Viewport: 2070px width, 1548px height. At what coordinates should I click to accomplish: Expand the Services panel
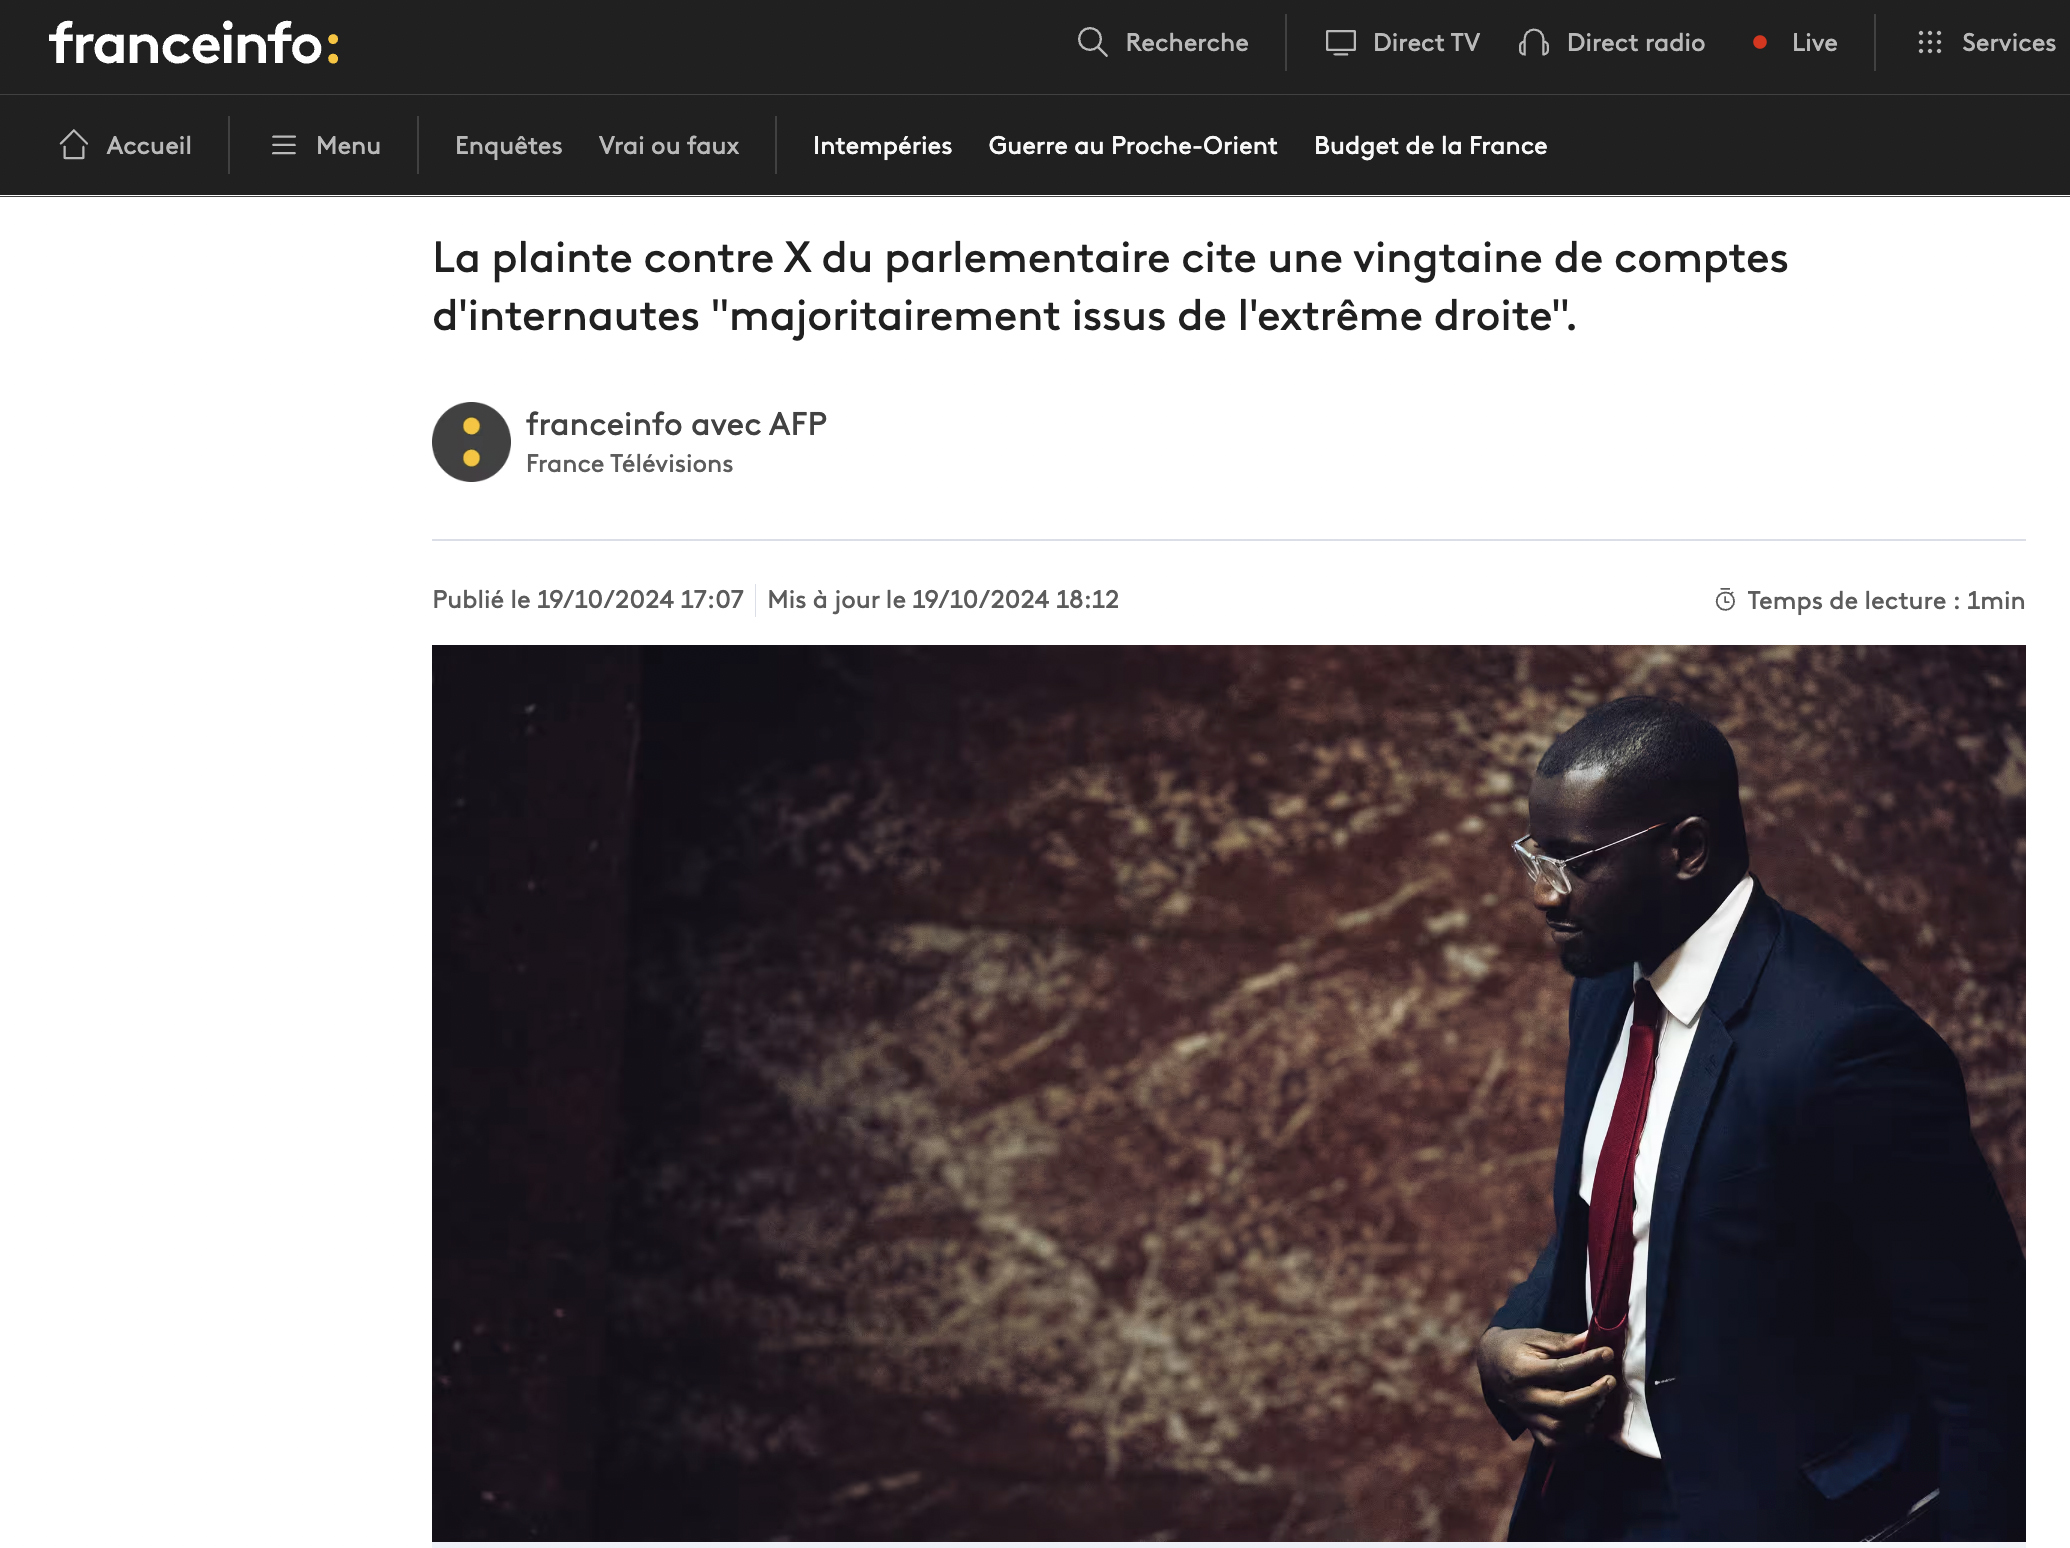[x=1986, y=42]
